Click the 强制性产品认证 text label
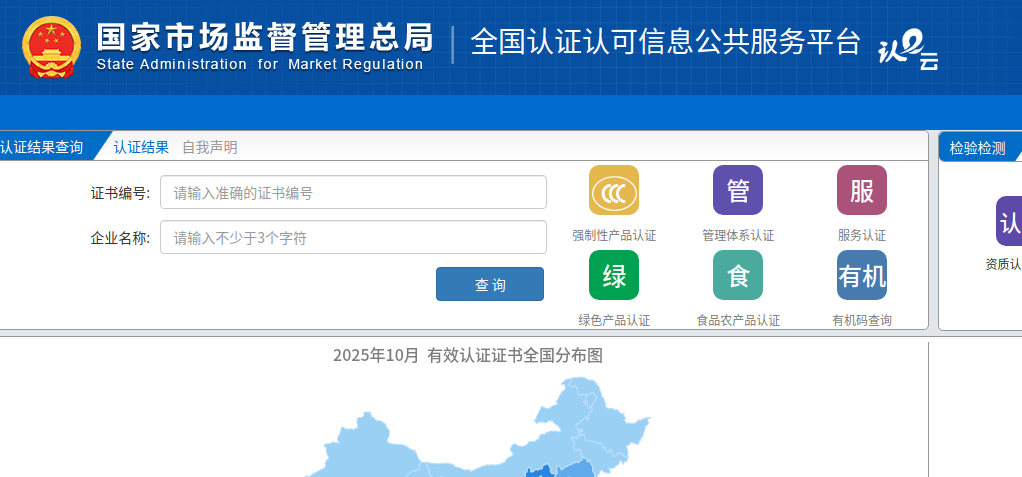1022x477 pixels. click(614, 236)
